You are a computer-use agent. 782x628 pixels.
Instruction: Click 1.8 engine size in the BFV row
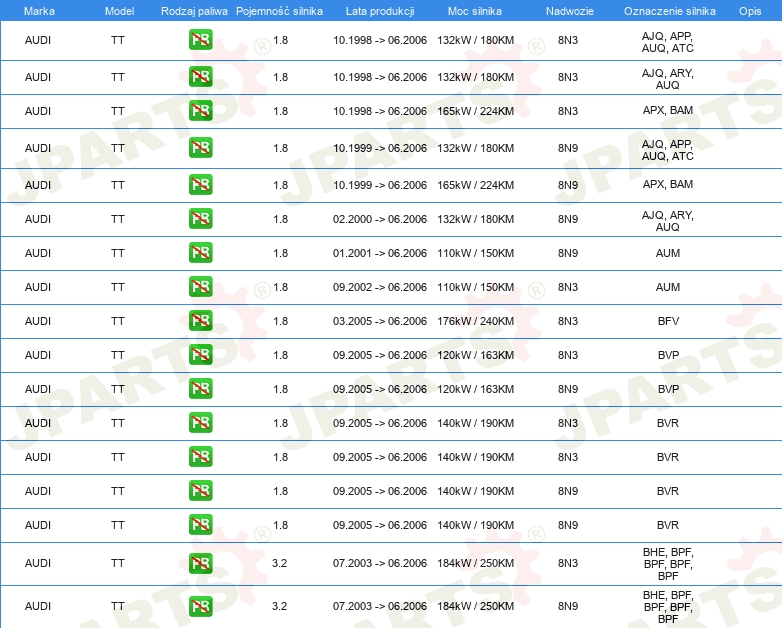280,321
